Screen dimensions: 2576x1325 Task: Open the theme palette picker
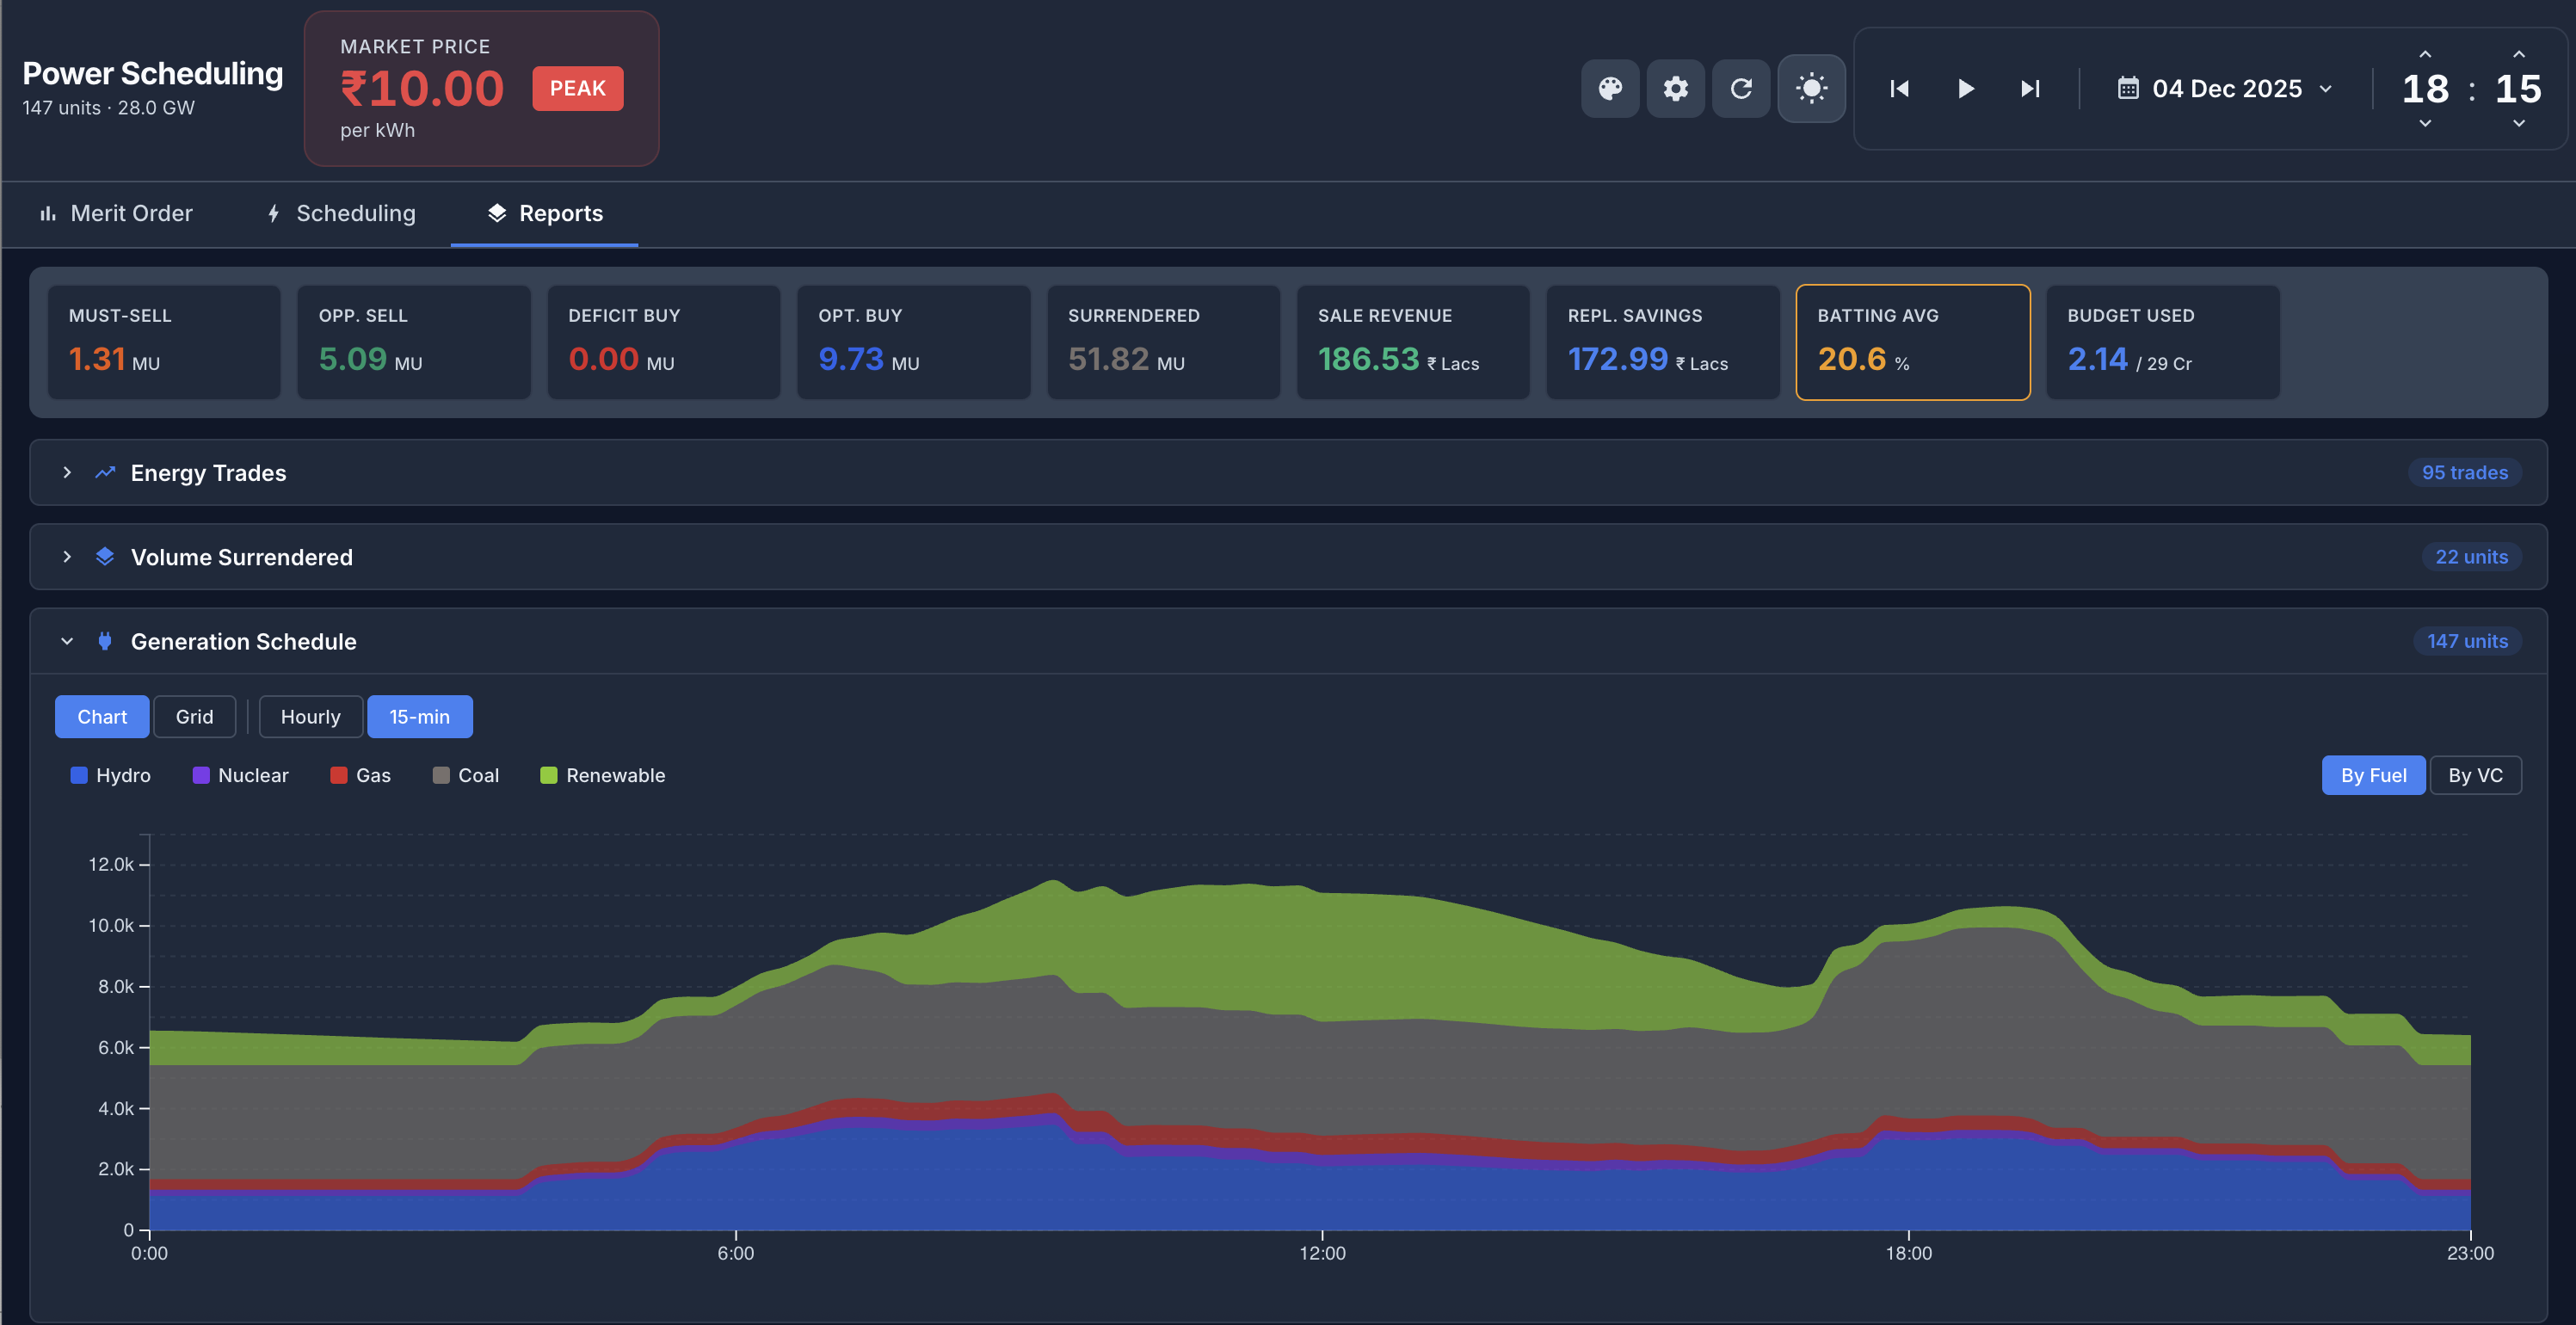pos(1610,88)
